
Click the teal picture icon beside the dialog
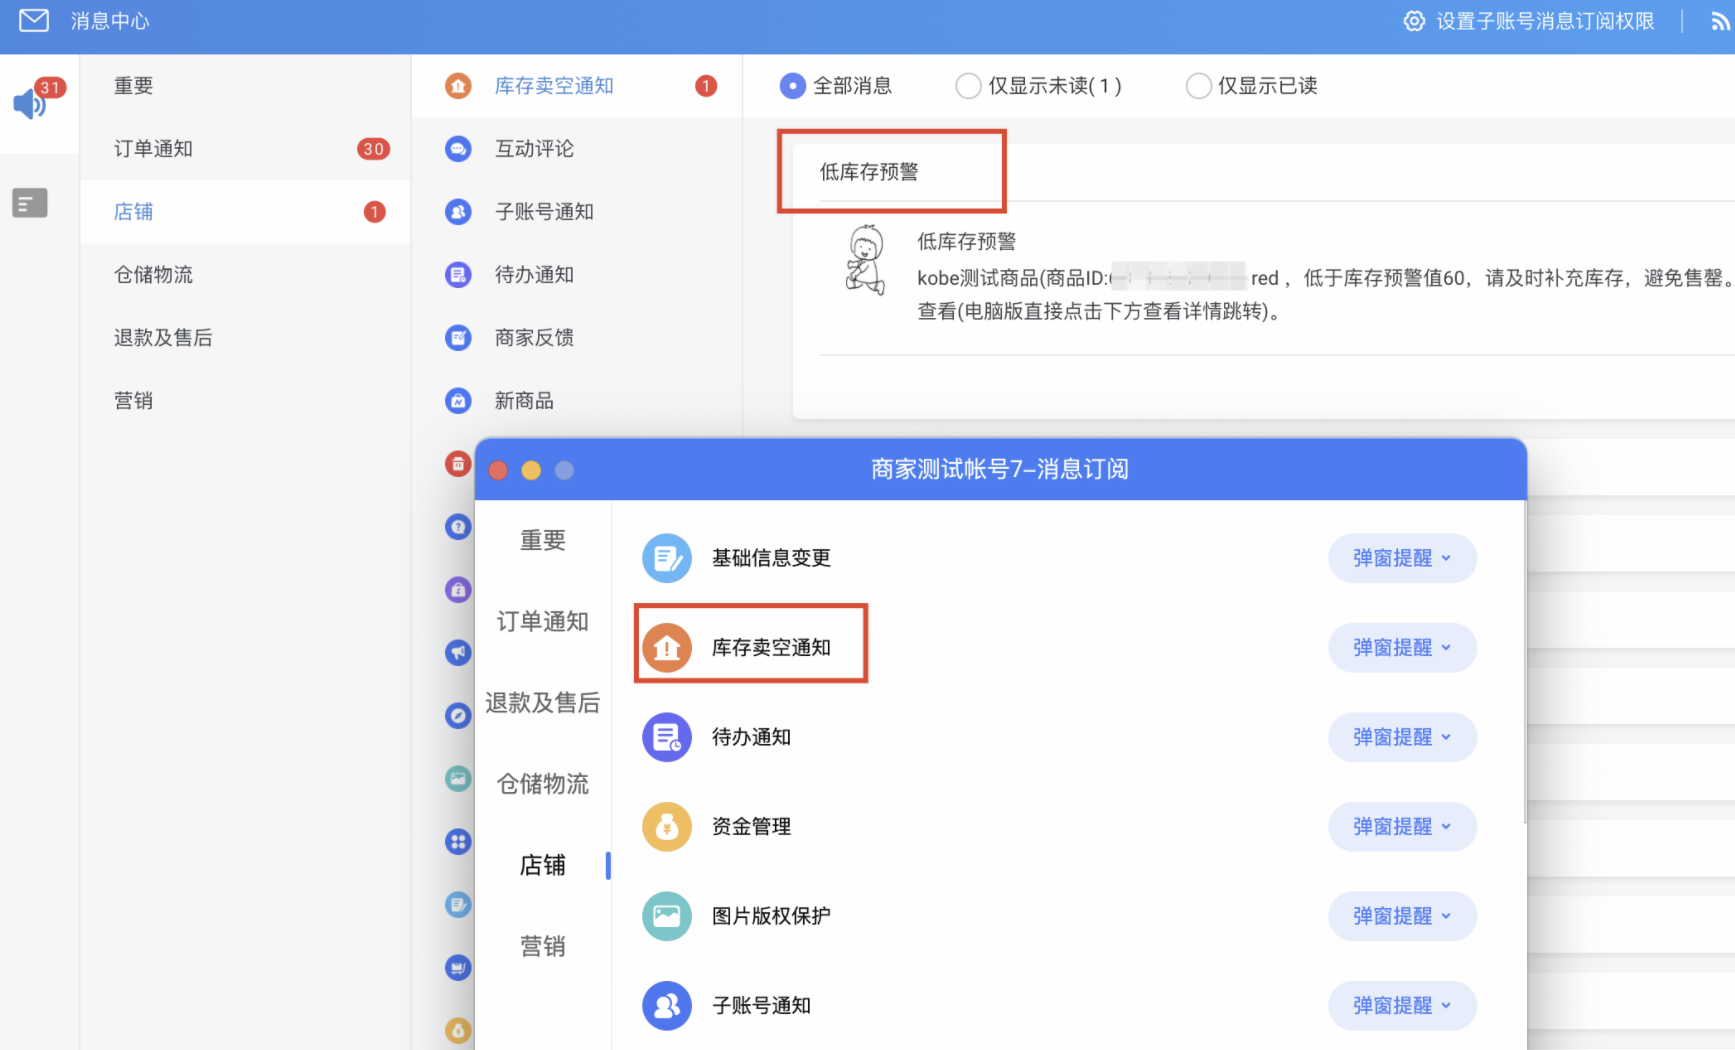click(458, 779)
